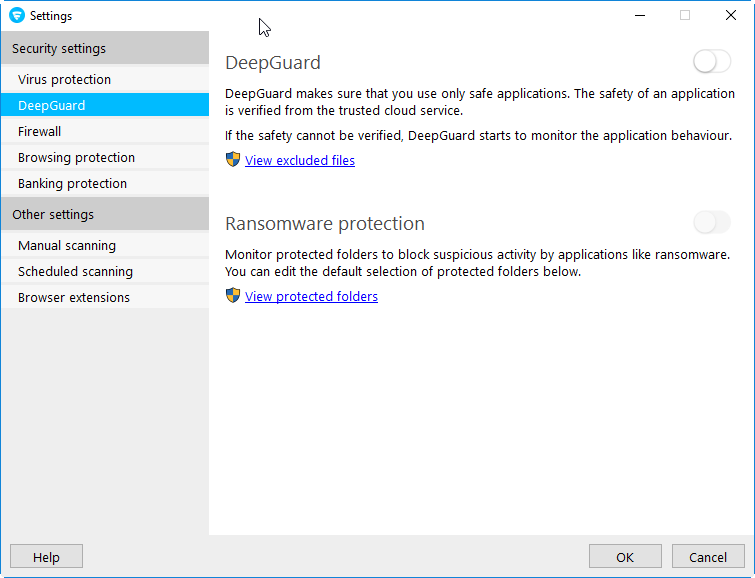755x578 pixels.
Task: Click the Cancel button
Action: (x=708, y=557)
